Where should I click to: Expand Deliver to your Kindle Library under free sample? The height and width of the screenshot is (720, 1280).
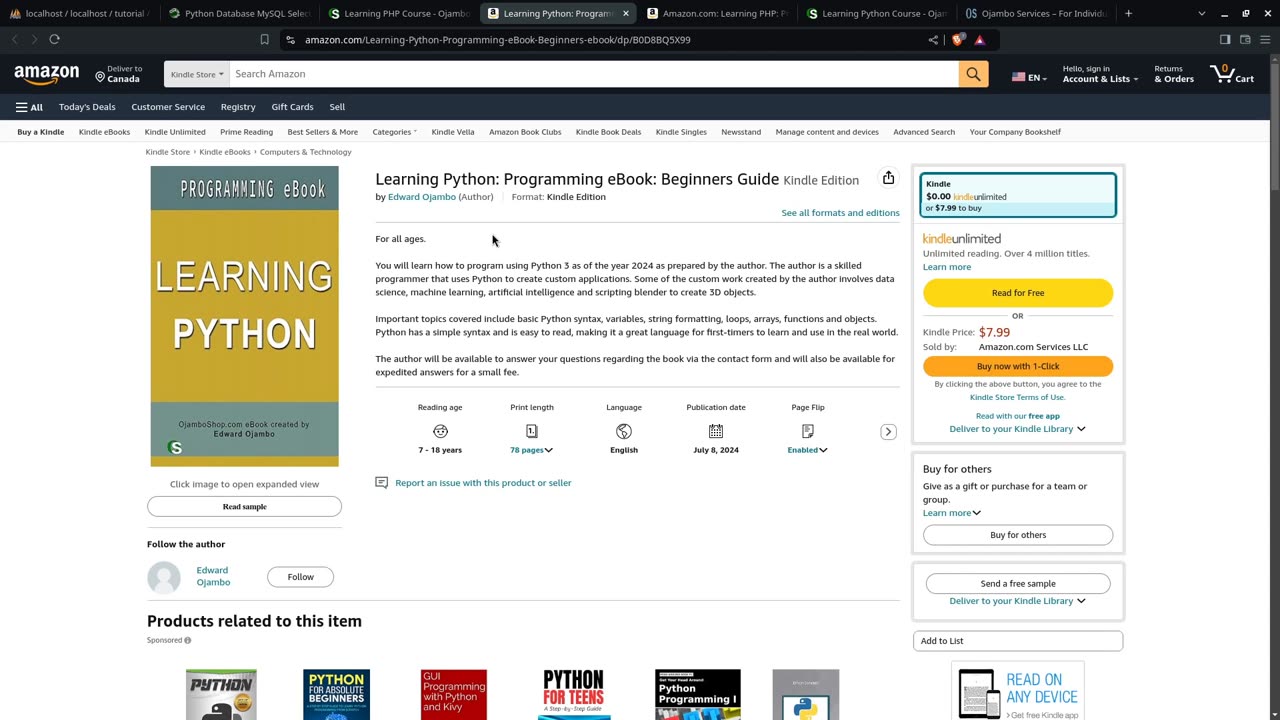1017,601
